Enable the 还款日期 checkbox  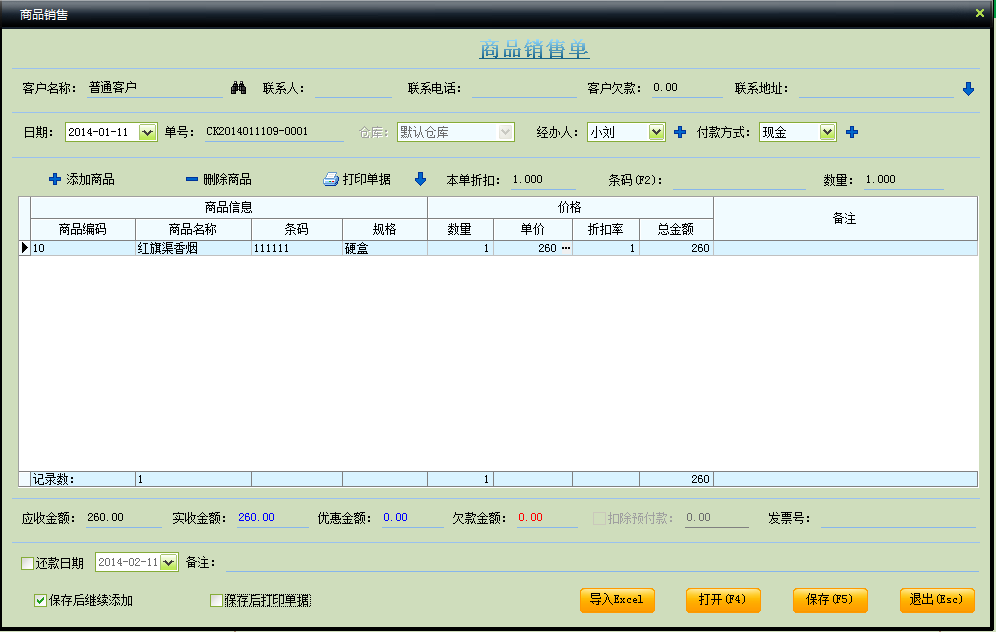28,564
